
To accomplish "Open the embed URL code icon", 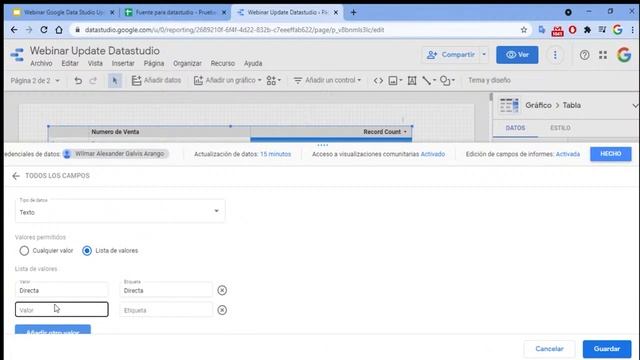I will (x=378, y=80).
